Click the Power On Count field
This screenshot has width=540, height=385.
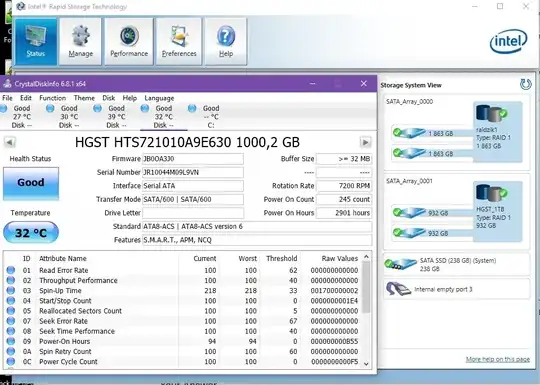[344, 199]
